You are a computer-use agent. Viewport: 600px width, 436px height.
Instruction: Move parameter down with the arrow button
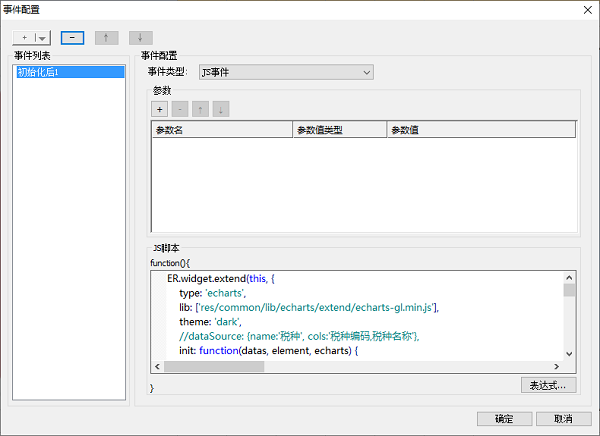click(x=220, y=108)
